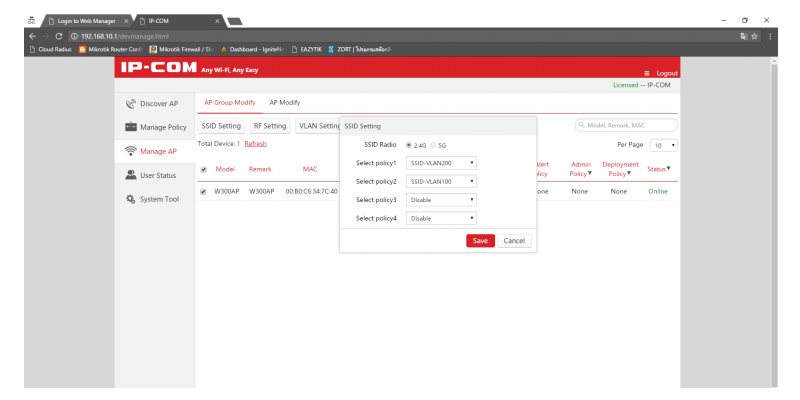Viewport: 800px width, 400px height.
Task: Click the Model column header
Action: click(225, 169)
